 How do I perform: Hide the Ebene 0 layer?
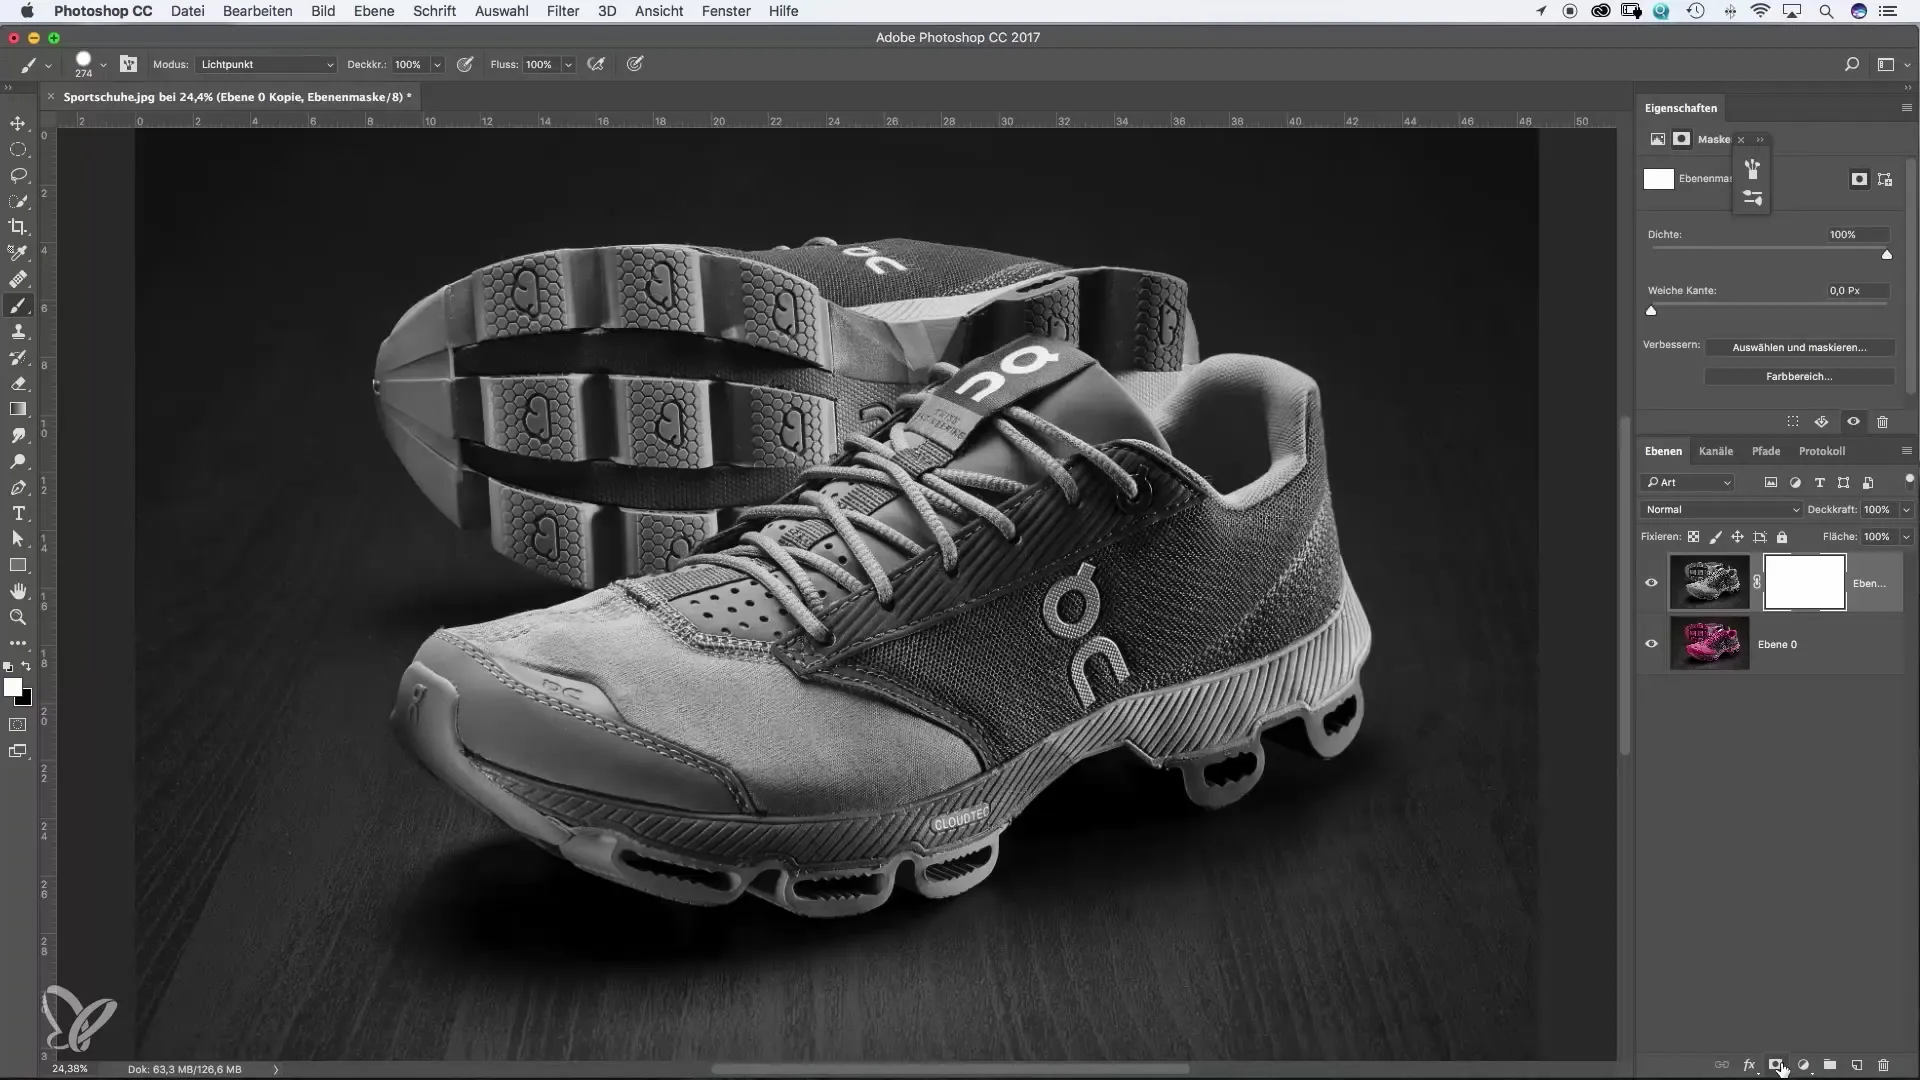click(1651, 644)
